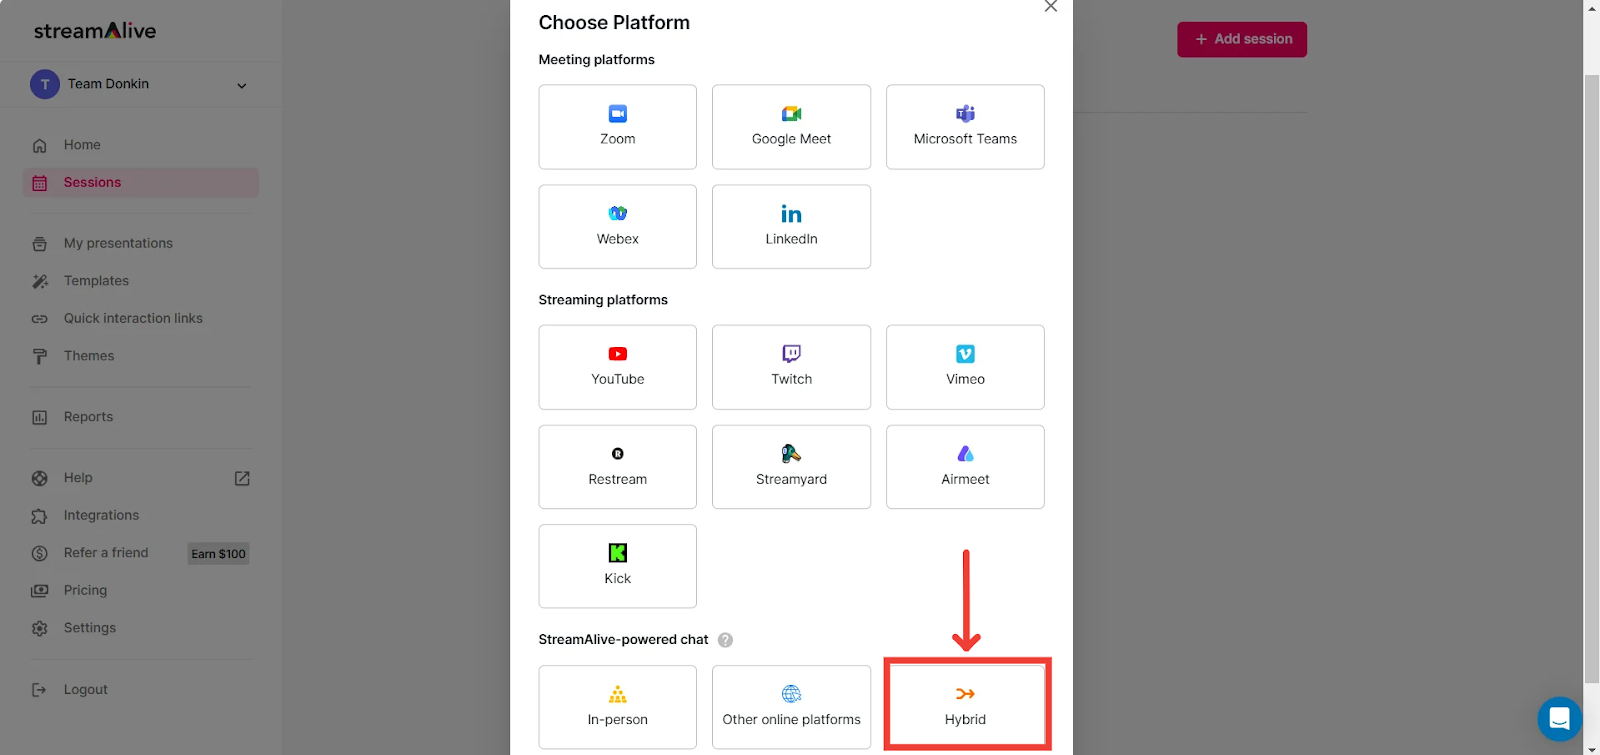
Task: Click the Logout arrow icon
Action: pos(40,690)
